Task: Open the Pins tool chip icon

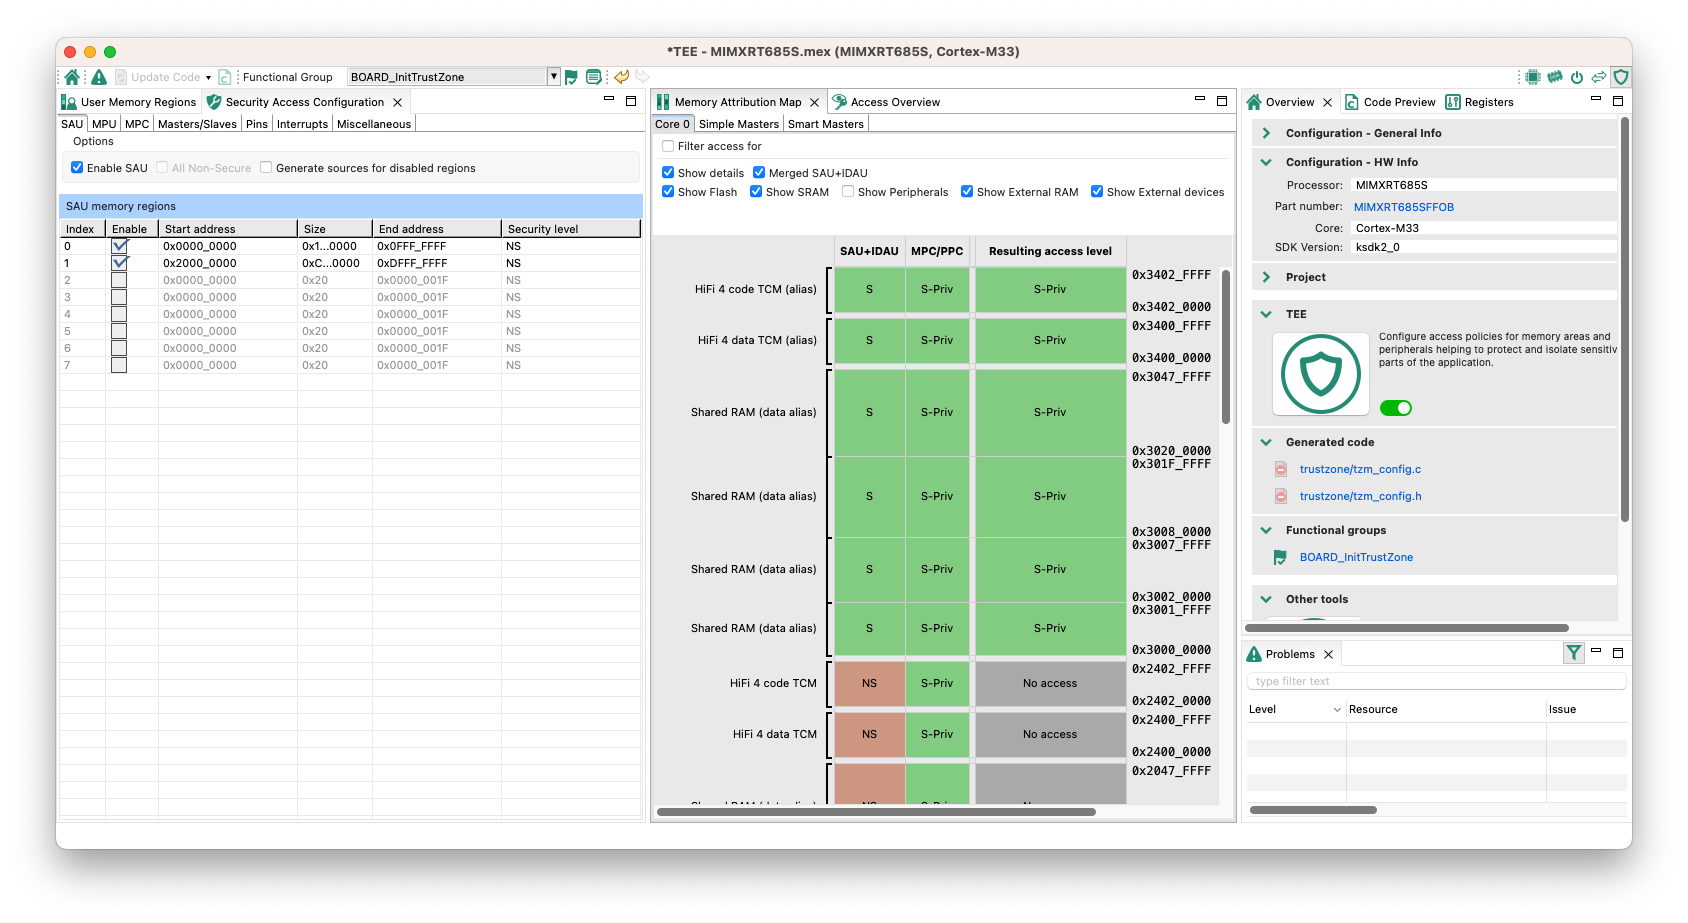Action: 1532,77
